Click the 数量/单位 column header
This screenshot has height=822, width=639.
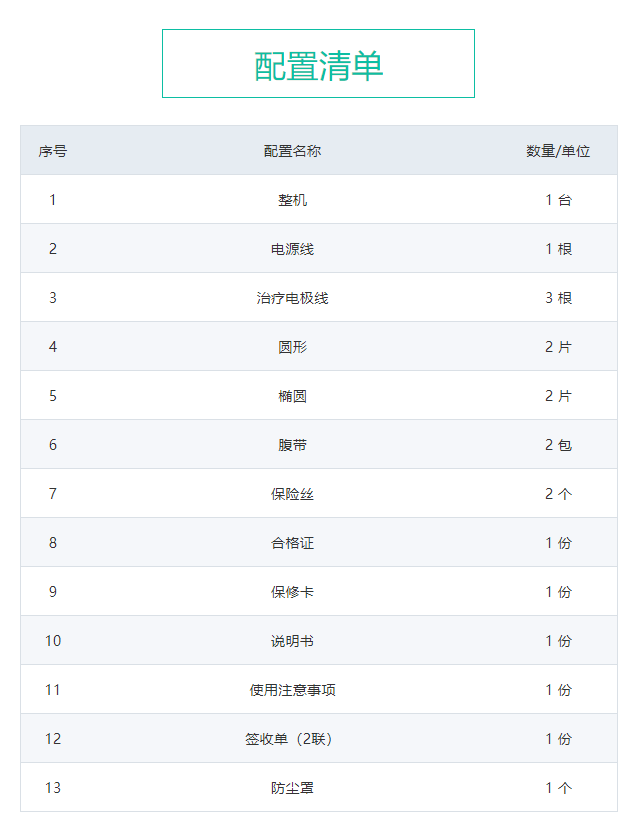(x=558, y=151)
